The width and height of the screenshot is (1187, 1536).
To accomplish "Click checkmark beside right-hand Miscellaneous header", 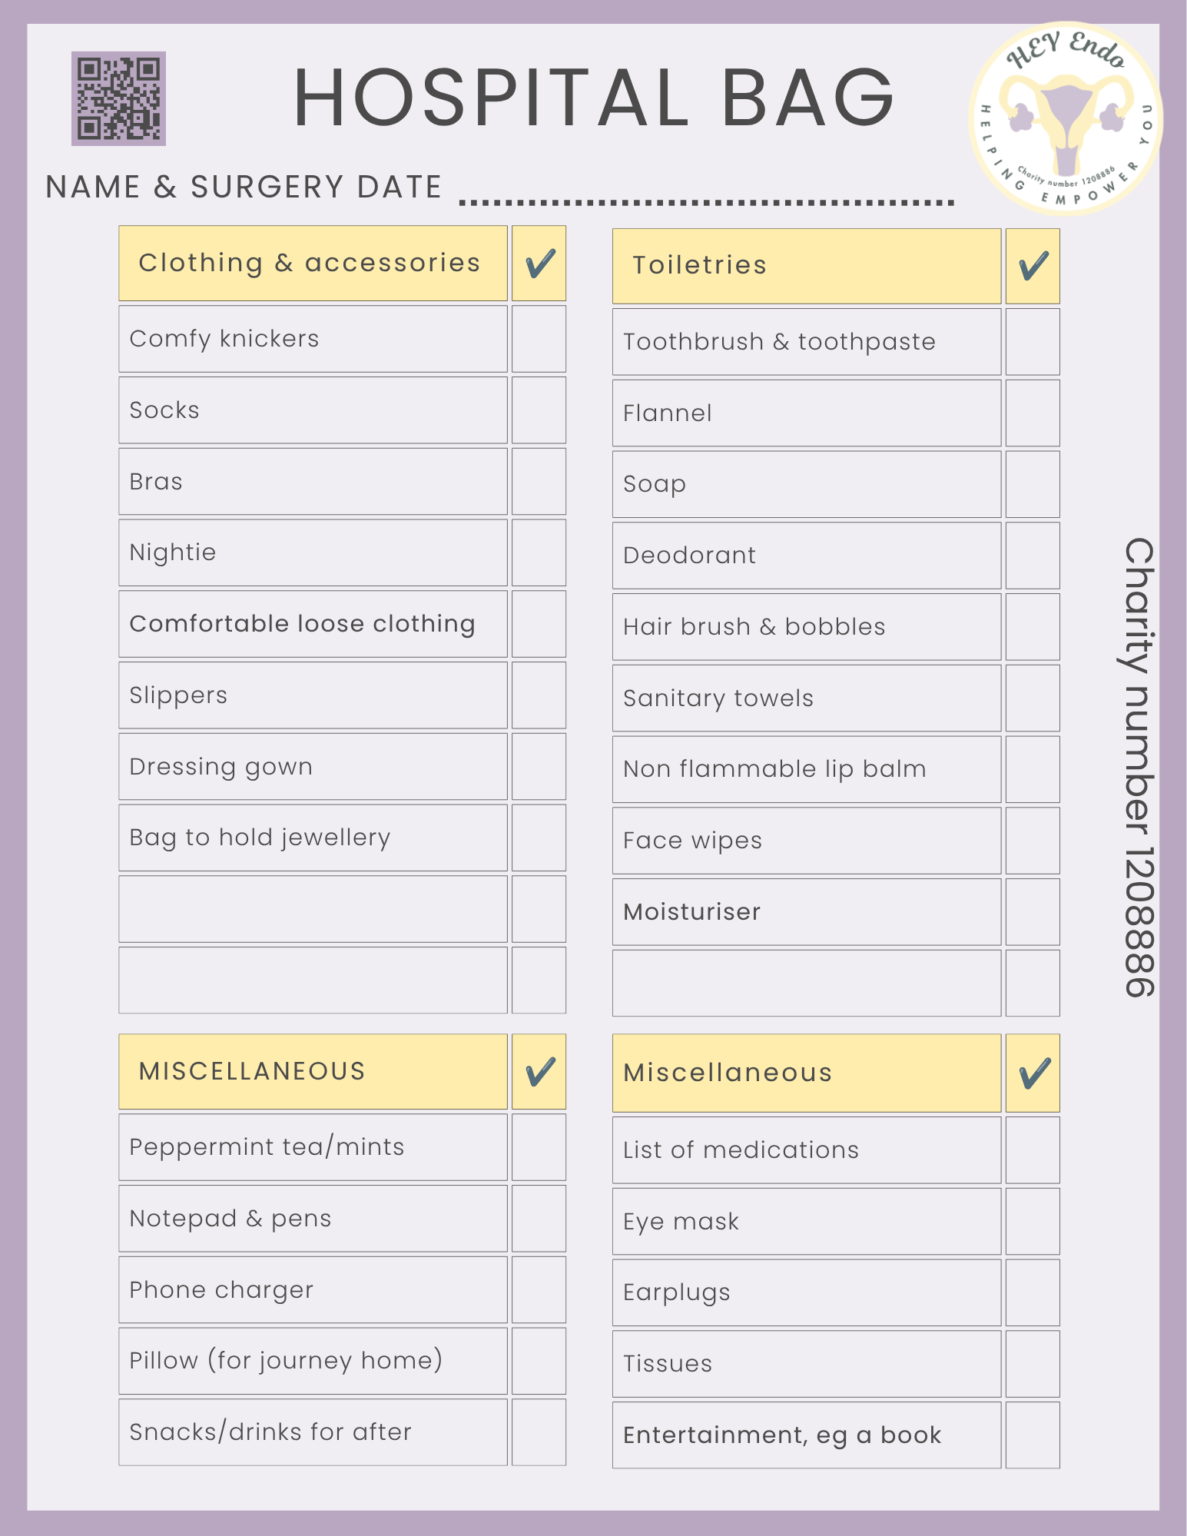I will pyautogui.click(x=1033, y=1074).
